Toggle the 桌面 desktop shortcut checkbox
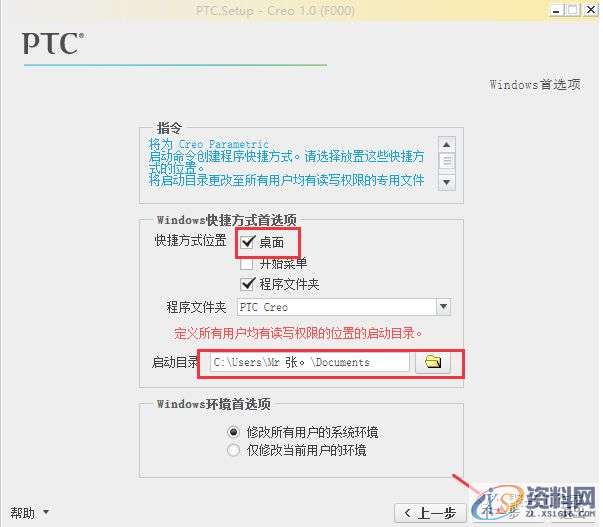The height and width of the screenshot is (527, 603). pyautogui.click(x=247, y=242)
